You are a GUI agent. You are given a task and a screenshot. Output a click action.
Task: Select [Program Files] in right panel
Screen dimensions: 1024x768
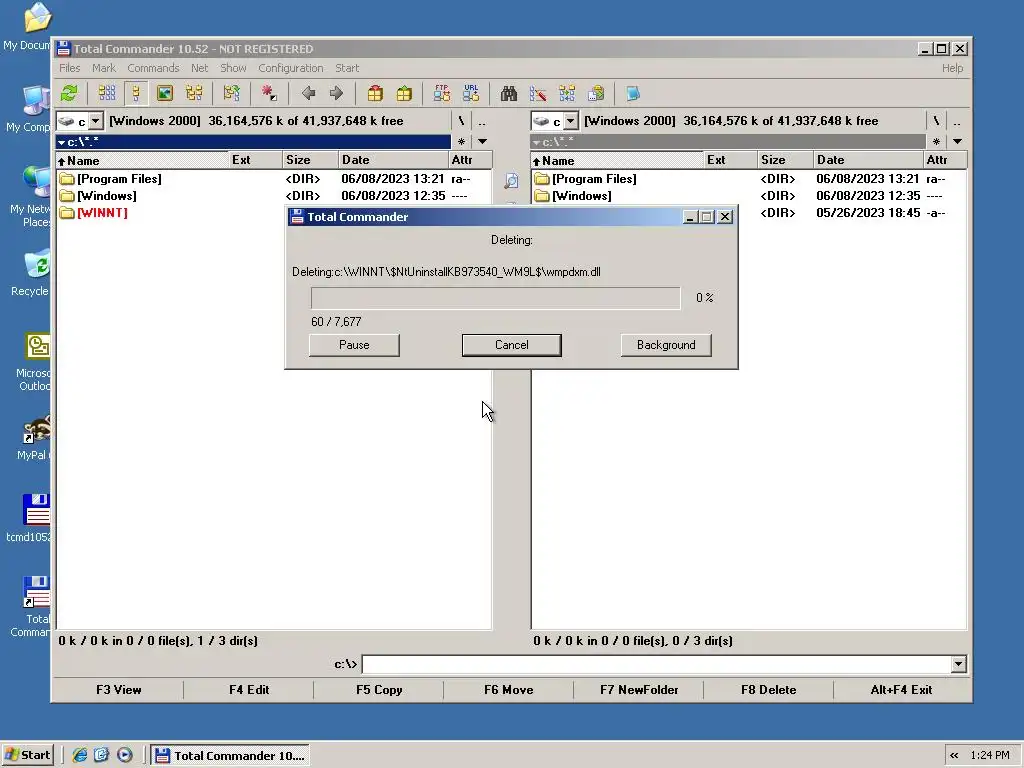click(x=594, y=179)
